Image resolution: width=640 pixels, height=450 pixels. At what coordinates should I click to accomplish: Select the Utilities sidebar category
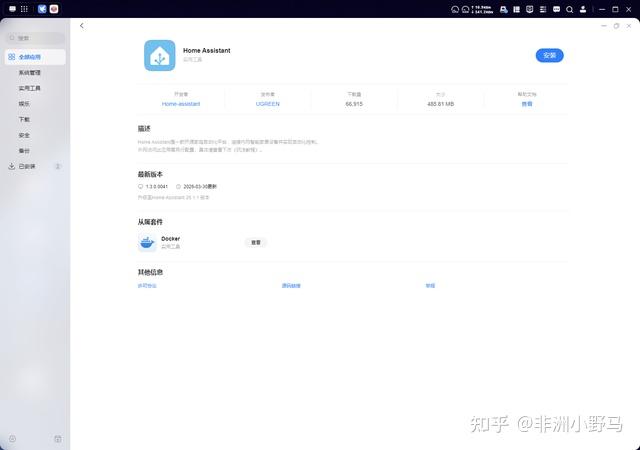click(x=29, y=88)
